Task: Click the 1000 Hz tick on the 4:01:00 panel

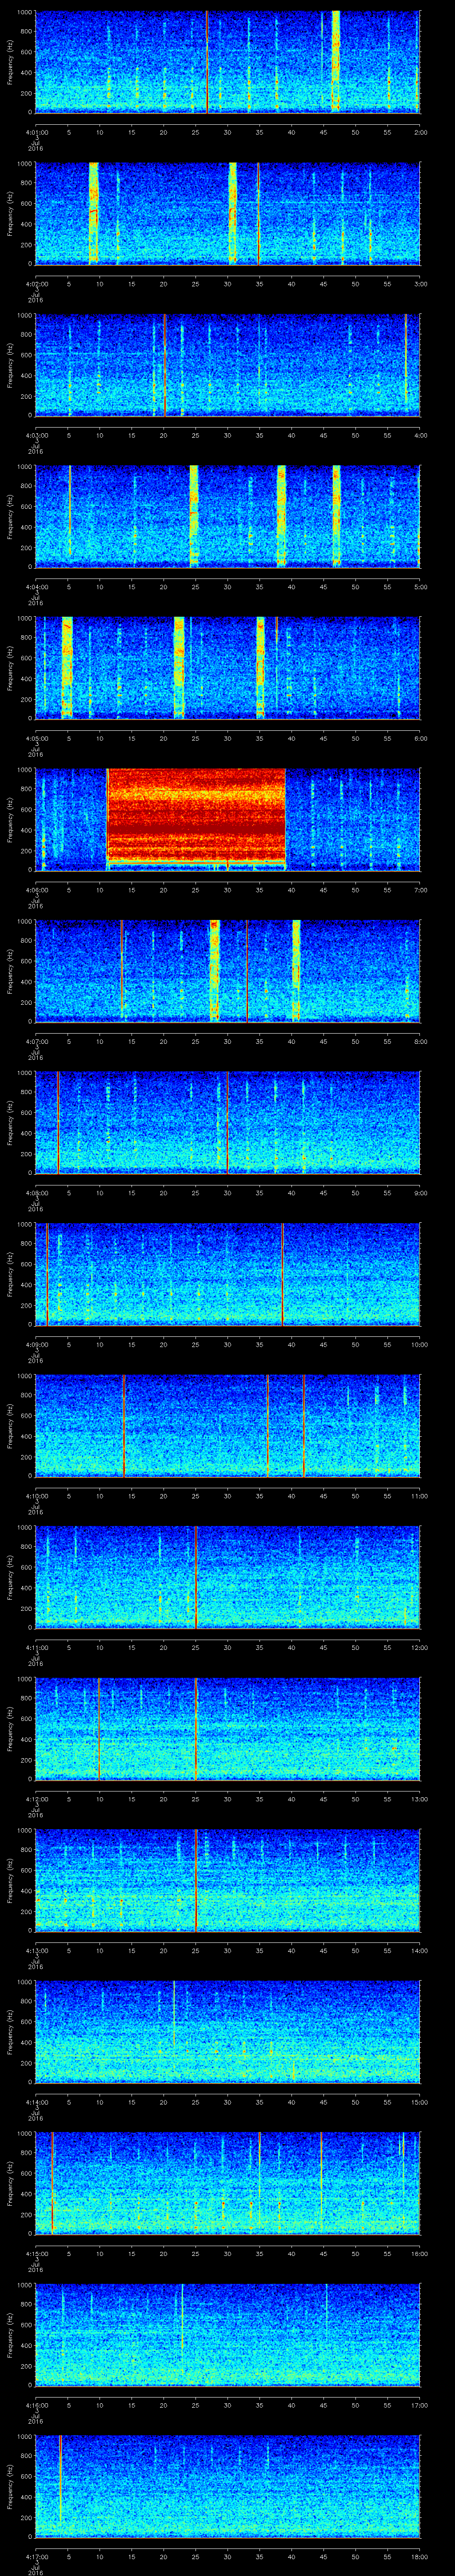Action: [x=24, y=12]
